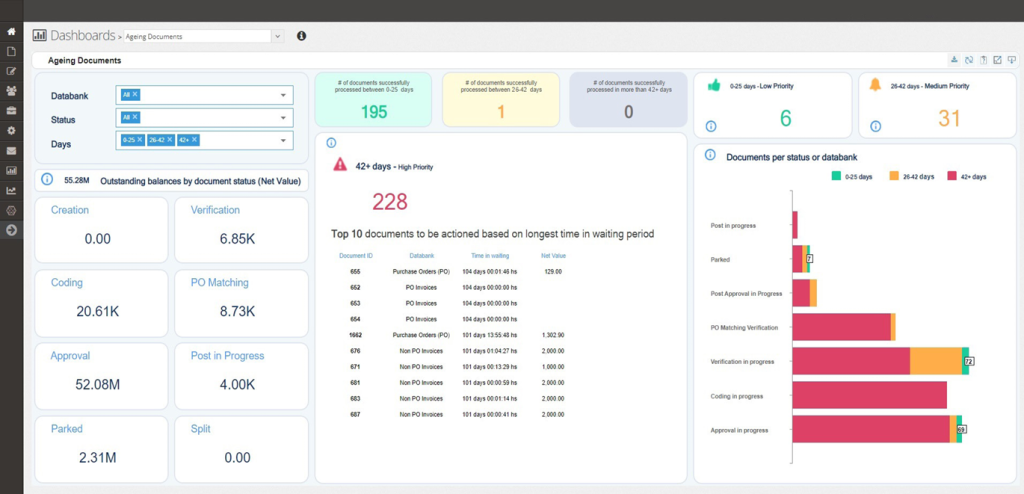Screen dimensions: 1024x494
Task: Open the gear settings icon in sidebar
Action: coord(11,131)
